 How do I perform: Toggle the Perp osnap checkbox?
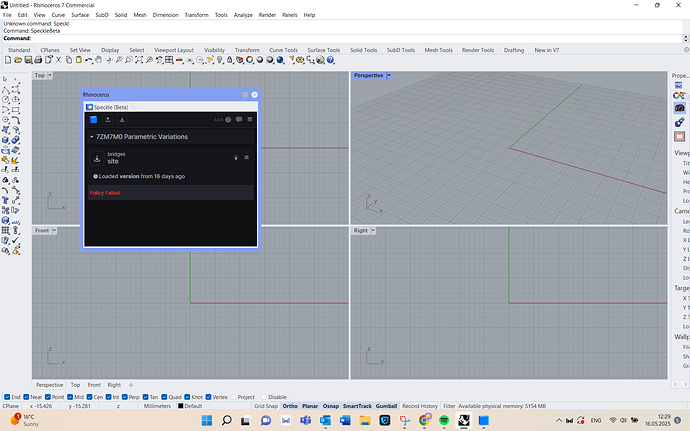(125, 397)
